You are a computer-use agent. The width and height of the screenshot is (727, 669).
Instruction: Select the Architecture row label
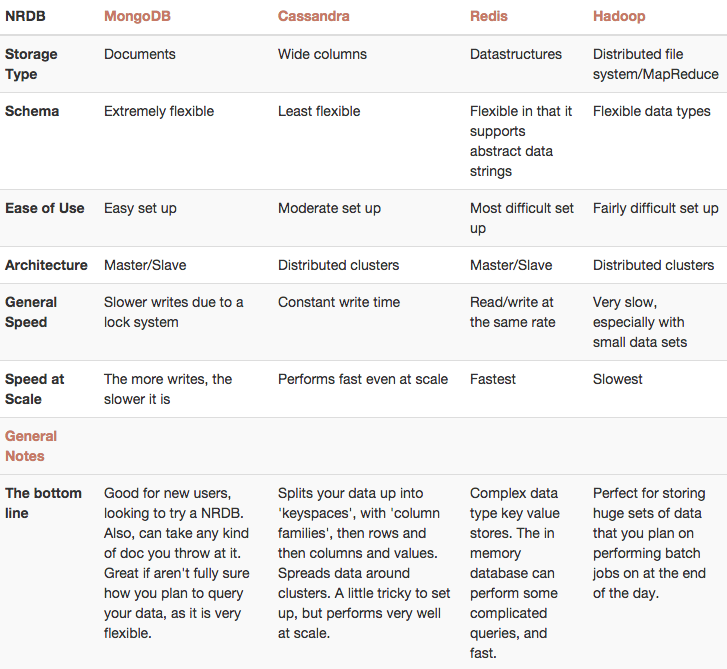click(x=46, y=265)
